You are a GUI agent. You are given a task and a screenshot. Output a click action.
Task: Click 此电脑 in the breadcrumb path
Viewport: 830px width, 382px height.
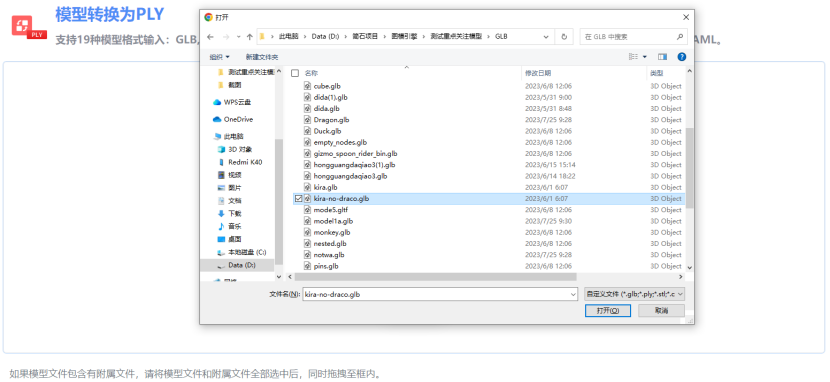288,37
